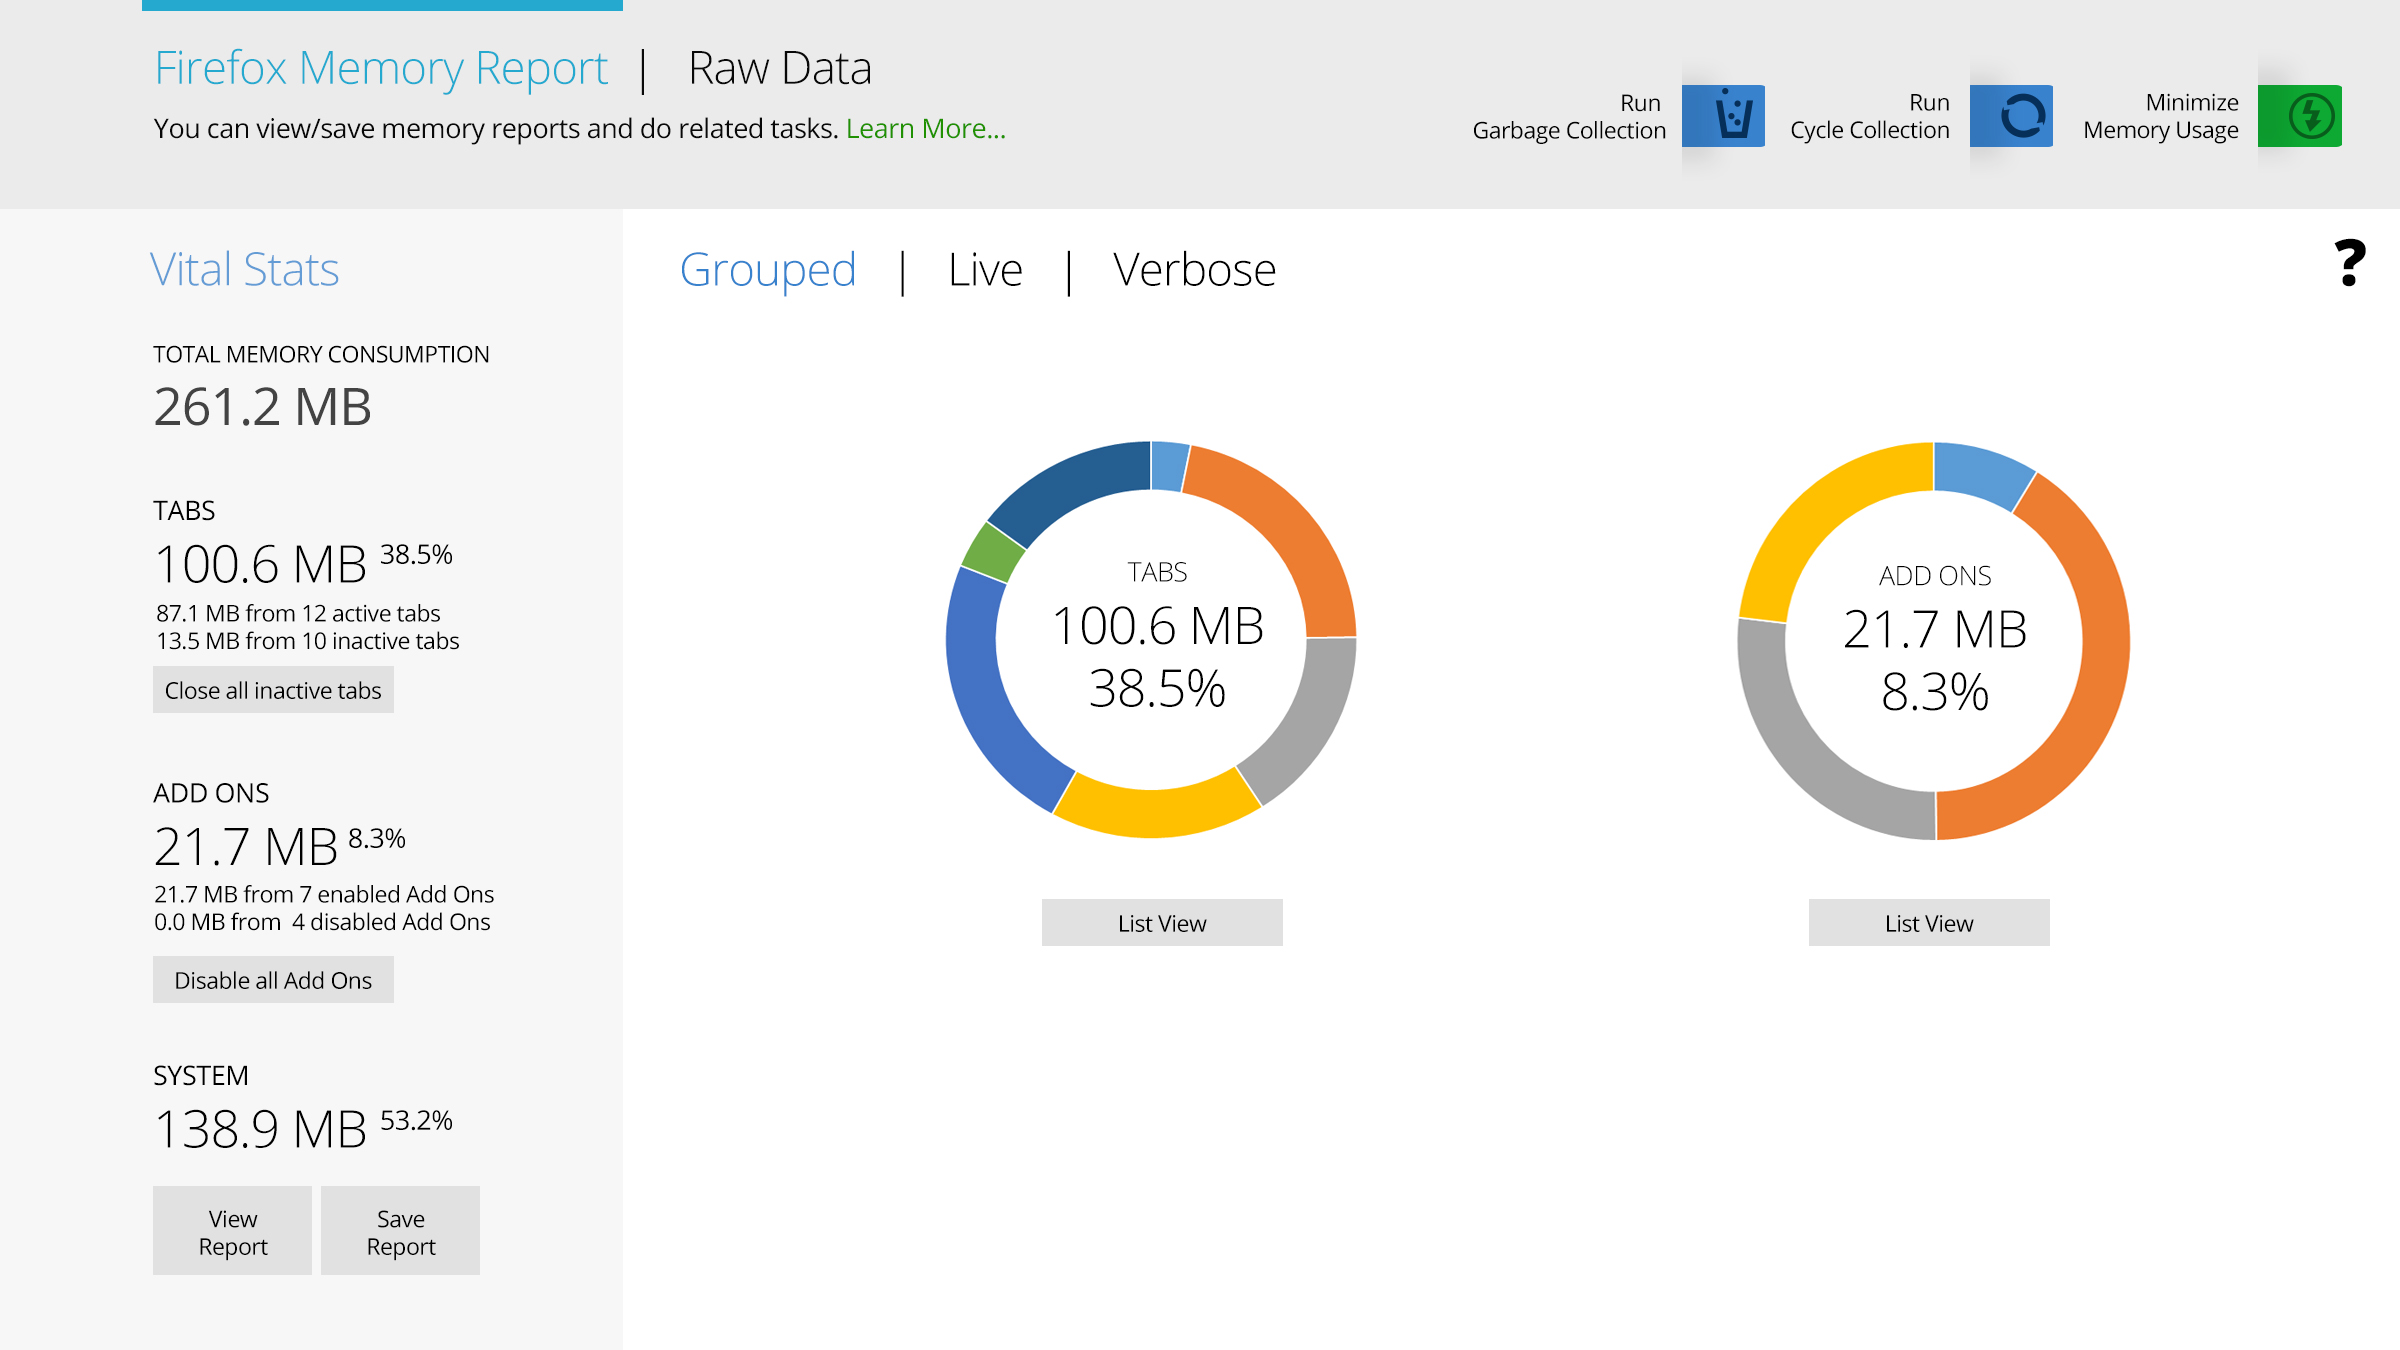2400x1350 pixels.
Task: Click '21.7 MB from 7 enabled Add Ons'
Action: (x=324, y=894)
